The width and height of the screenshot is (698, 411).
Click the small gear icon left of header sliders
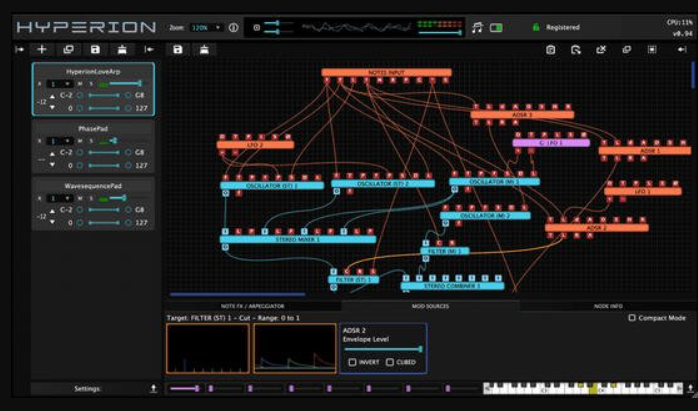click(257, 28)
